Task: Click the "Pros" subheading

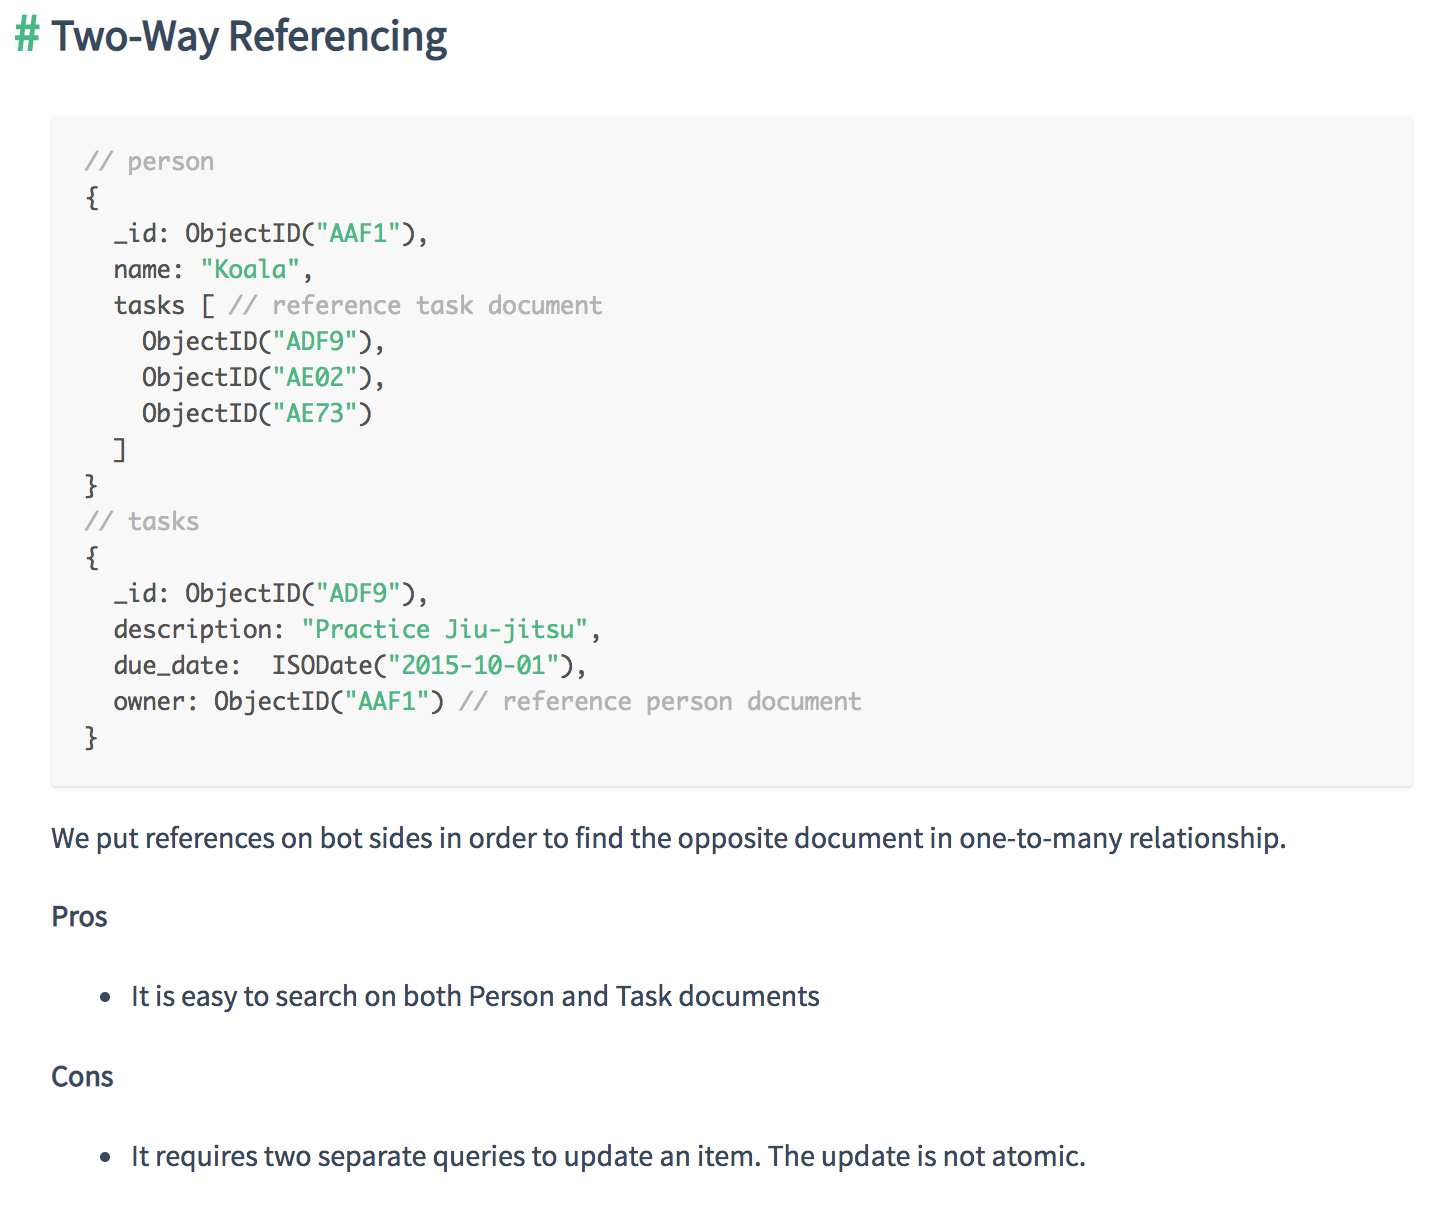Action: pos(79,917)
